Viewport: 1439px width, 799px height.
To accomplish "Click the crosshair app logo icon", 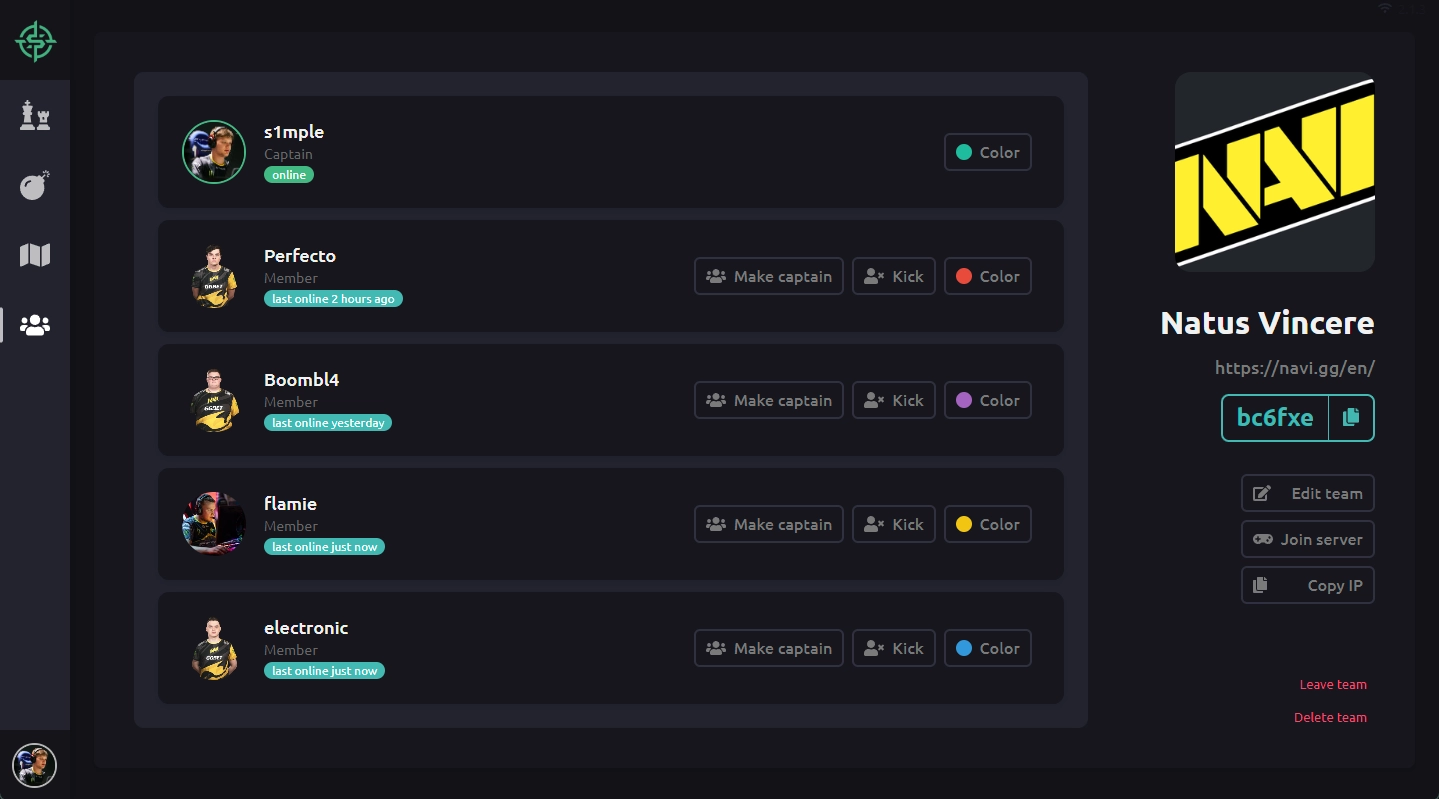I will click(35, 41).
